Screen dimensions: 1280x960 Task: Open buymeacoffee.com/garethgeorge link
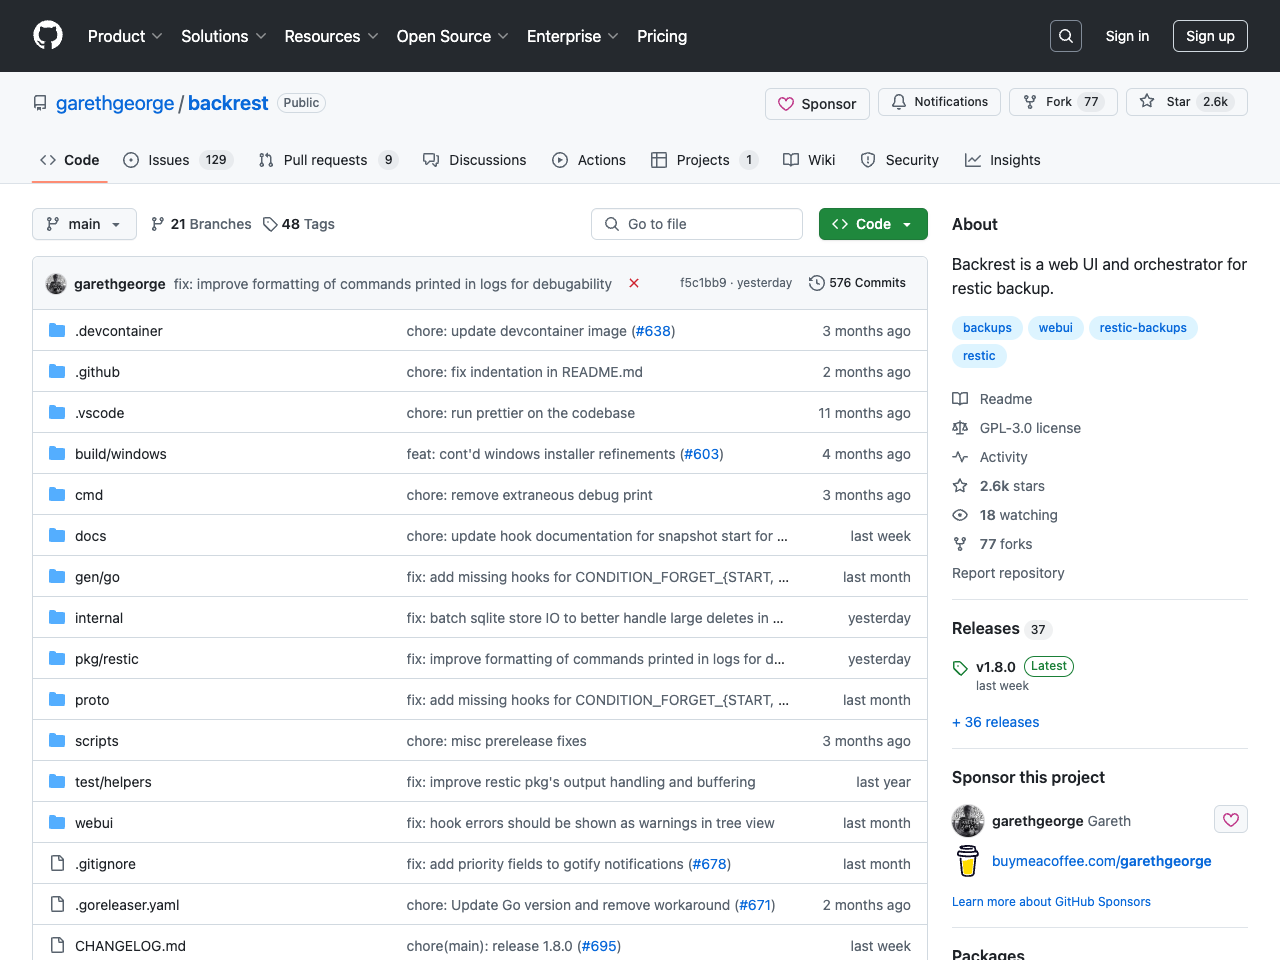tap(1101, 861)
